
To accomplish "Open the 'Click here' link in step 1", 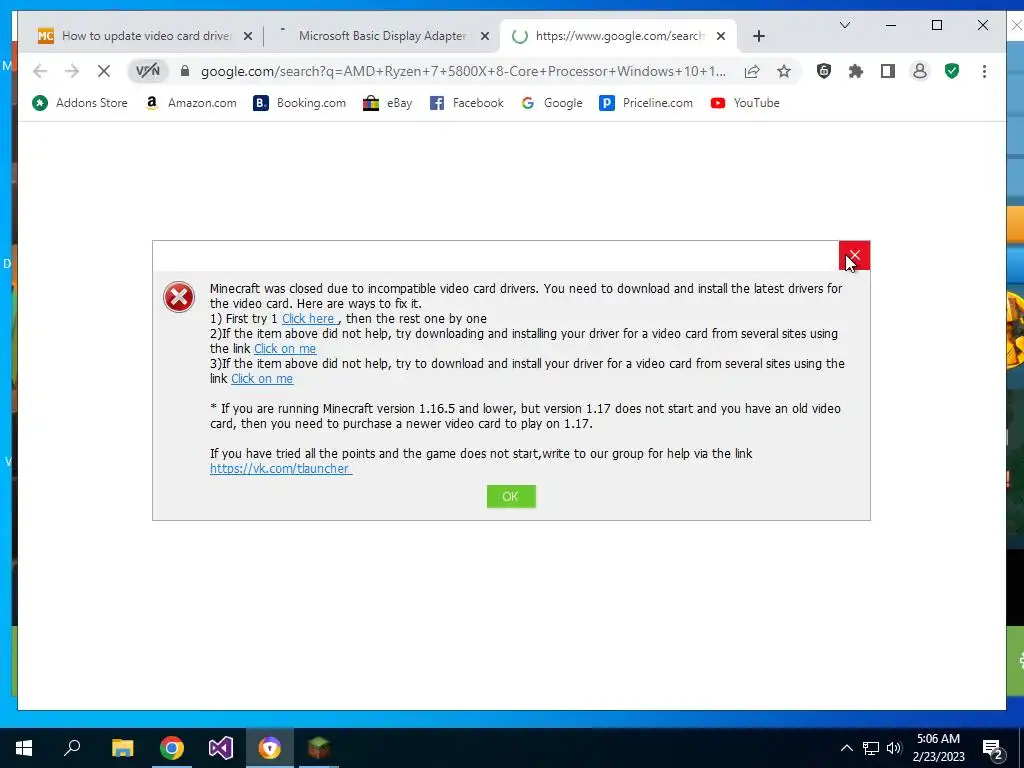I will click(310, 319).
